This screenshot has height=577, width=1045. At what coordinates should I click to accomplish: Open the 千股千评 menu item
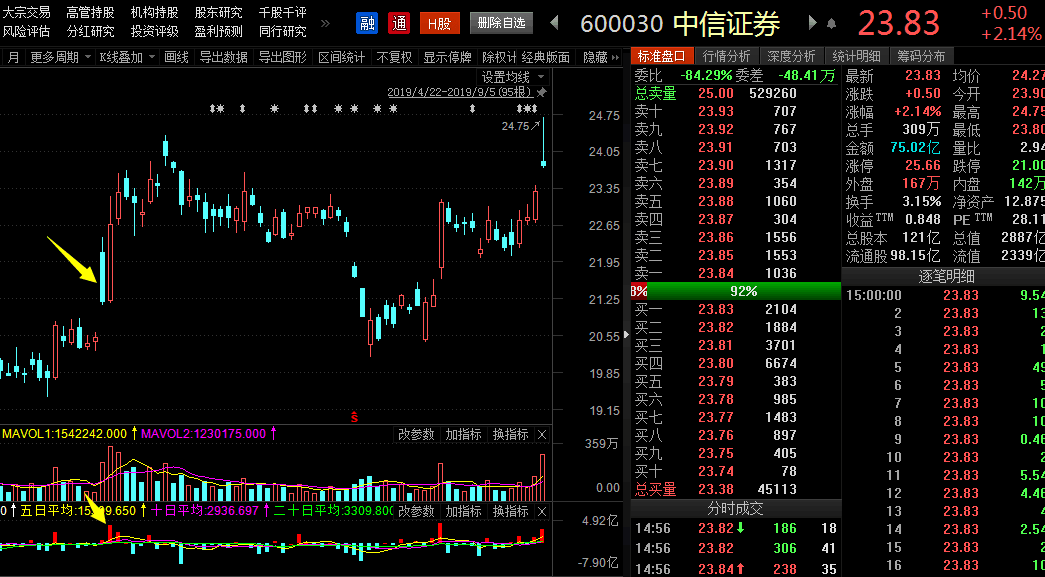283,13
